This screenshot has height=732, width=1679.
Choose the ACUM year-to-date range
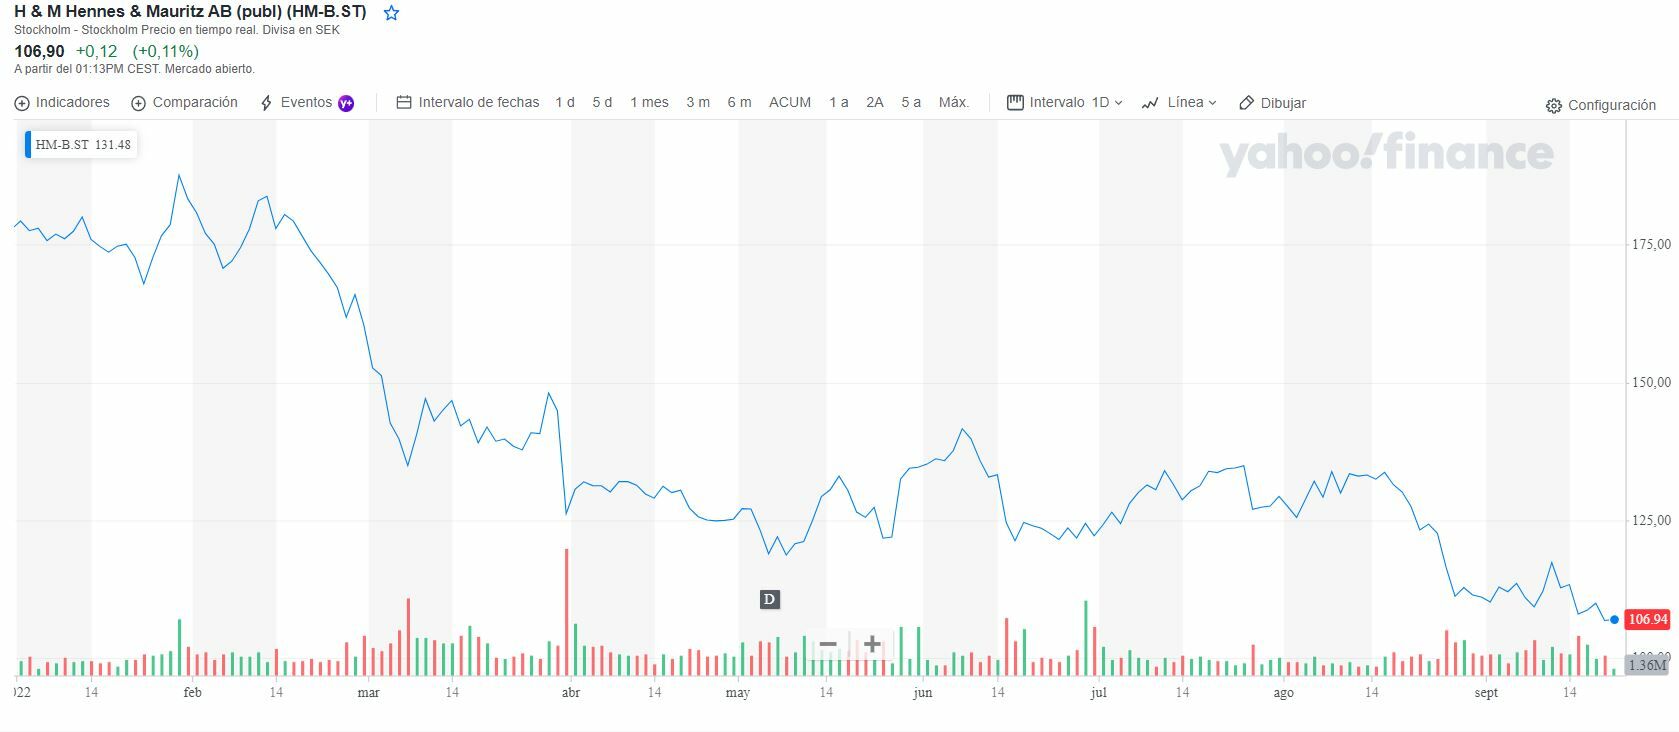[x=789, y=103]
